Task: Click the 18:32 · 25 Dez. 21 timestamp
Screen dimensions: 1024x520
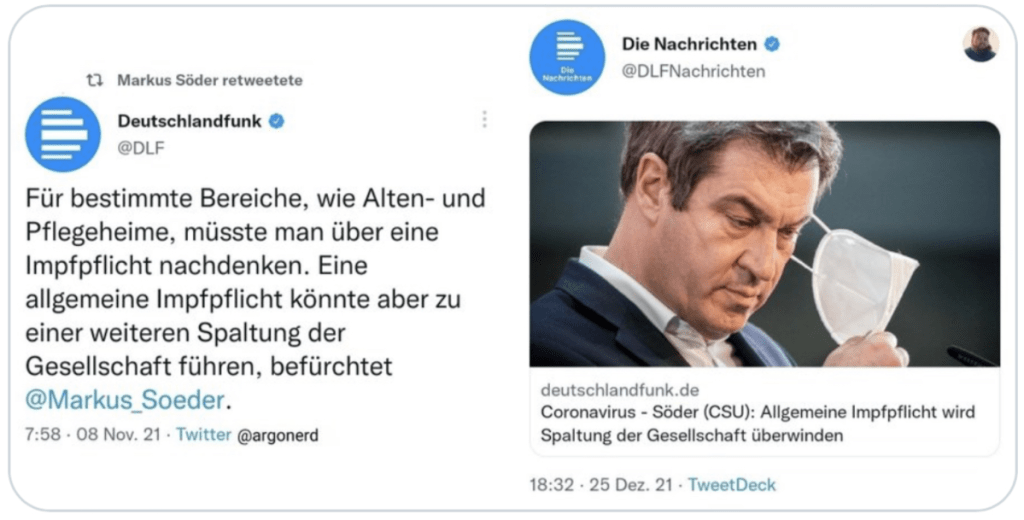Action: (x=600, y=485)
